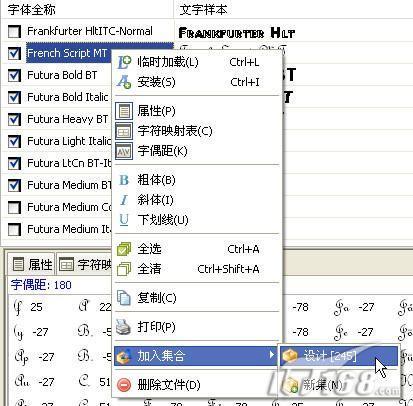The height and width of the screenshot is (406, 413).
Task: Open the properties (属性) icon in the context menu
Action: coord(124,111)
